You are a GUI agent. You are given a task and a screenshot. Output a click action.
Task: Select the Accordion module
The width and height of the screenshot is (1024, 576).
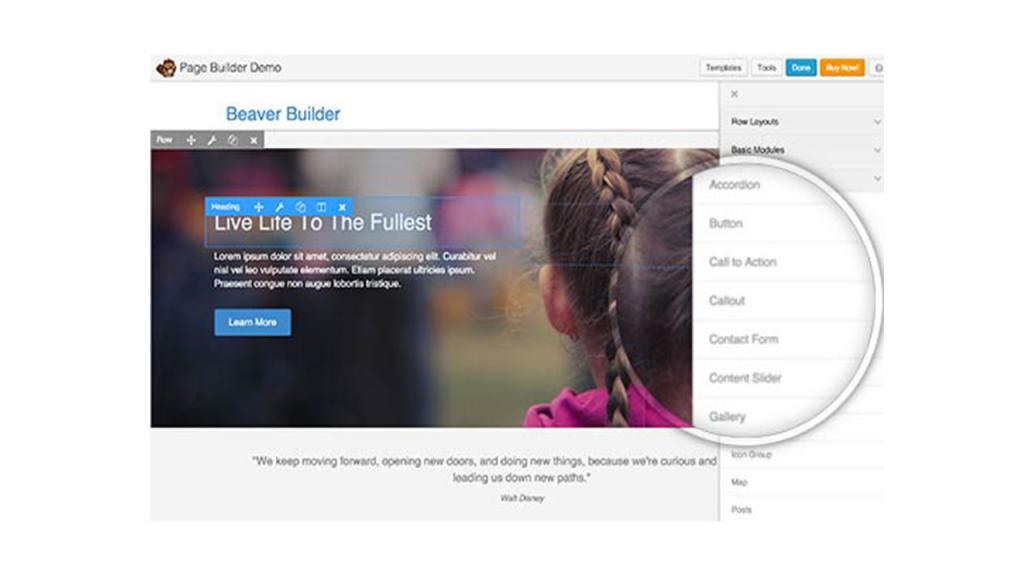735,185
